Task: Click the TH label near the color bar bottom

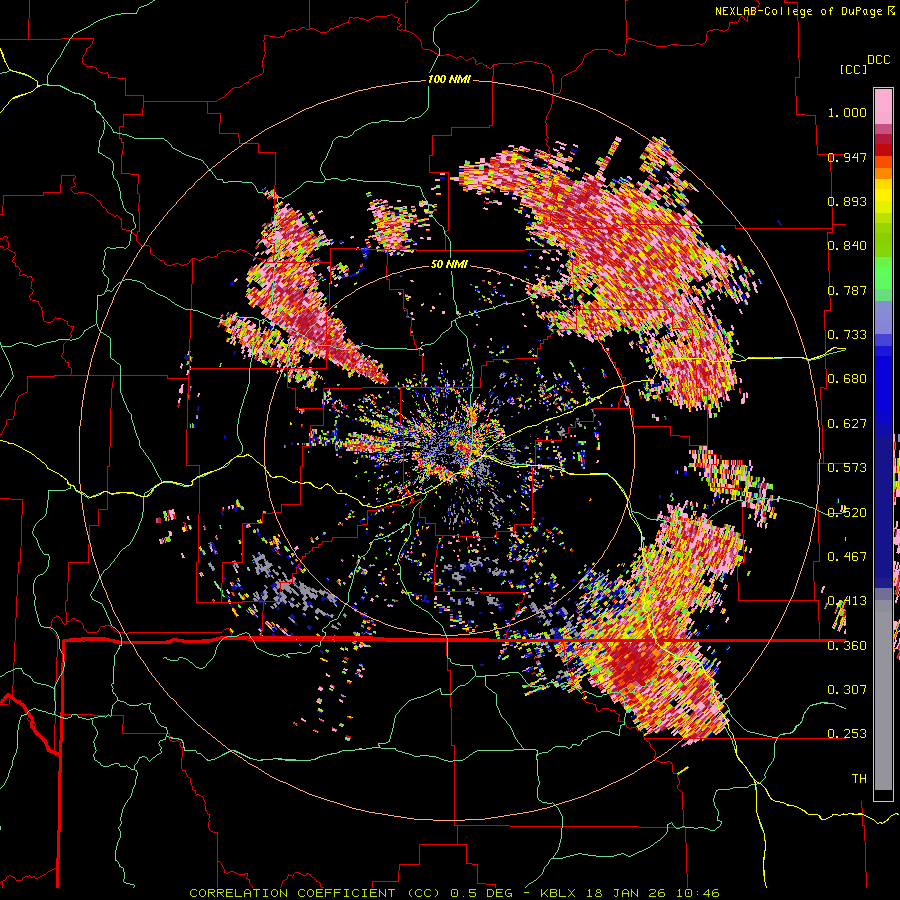Action: tap(859, 779)
